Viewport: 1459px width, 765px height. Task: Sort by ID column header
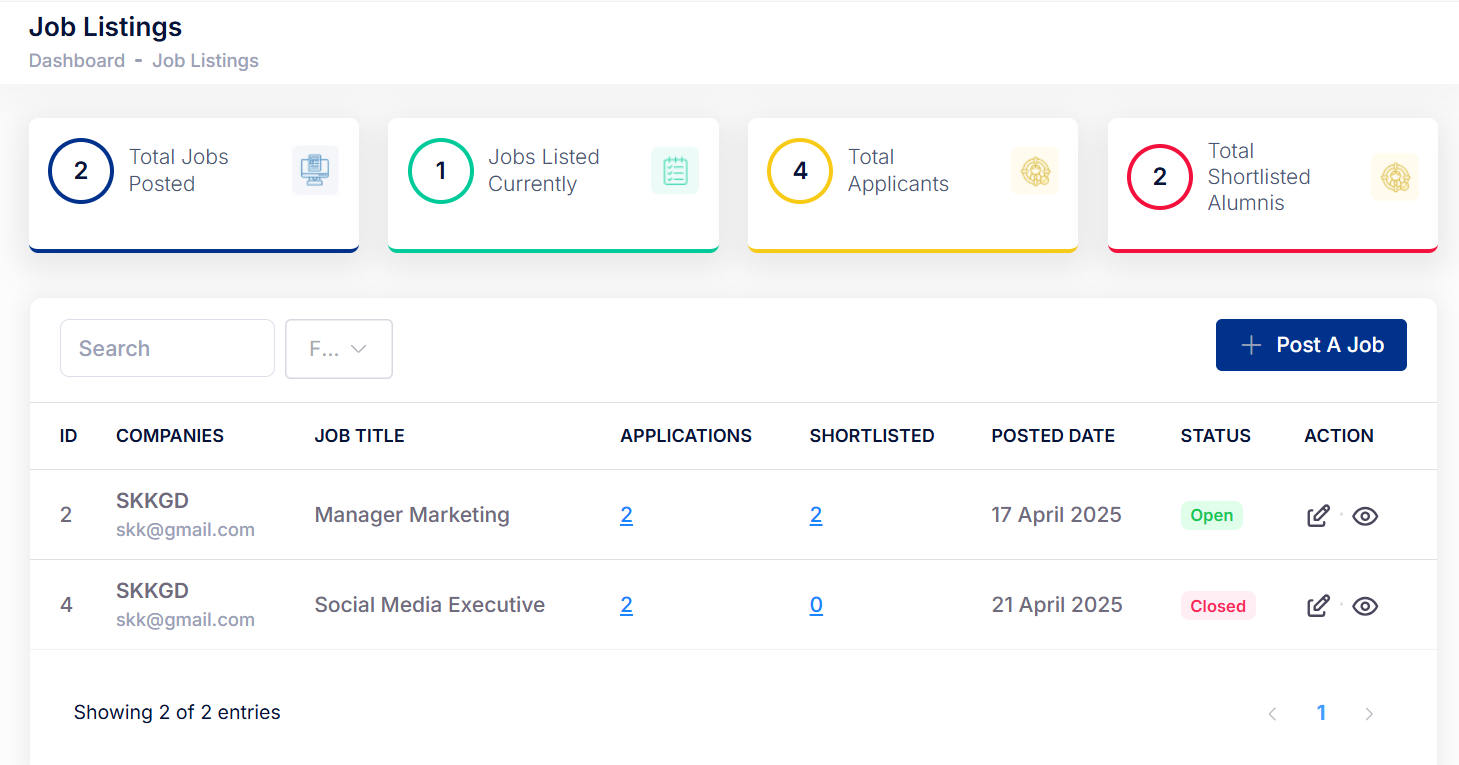coord(69,436)
